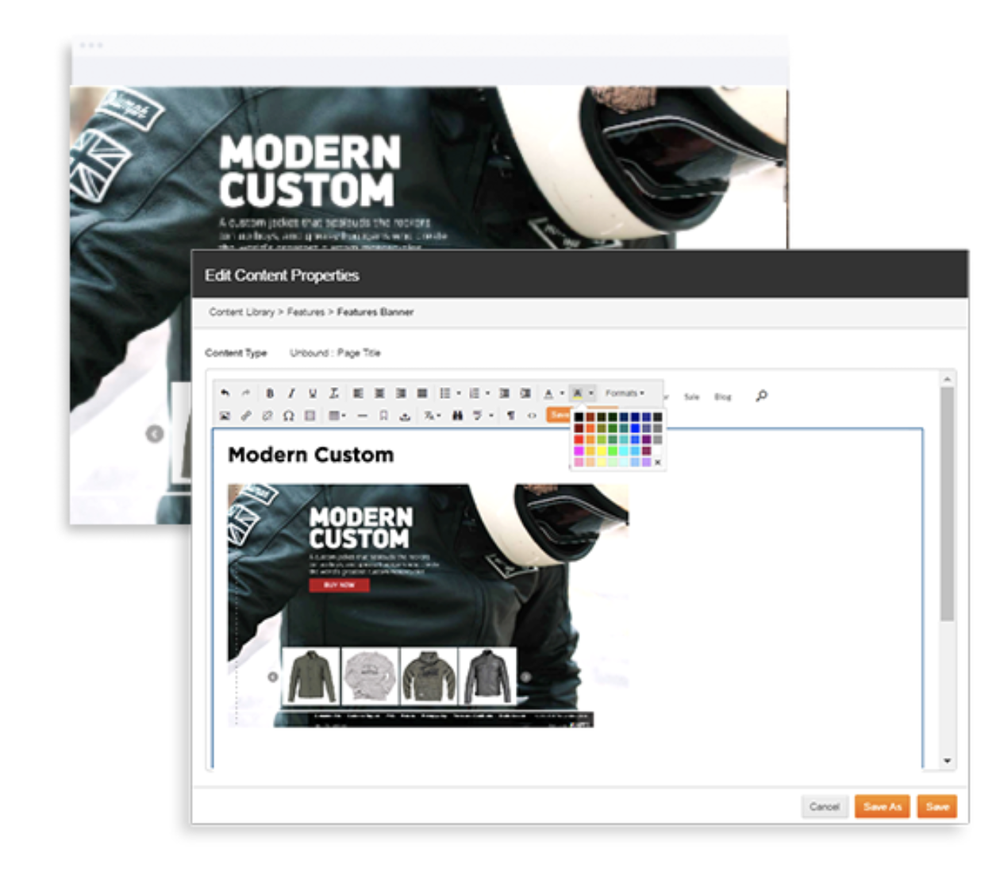This screenshot has width=1000, height=890.
Task: Click the scroll up arrow
Action: (948, 379)
